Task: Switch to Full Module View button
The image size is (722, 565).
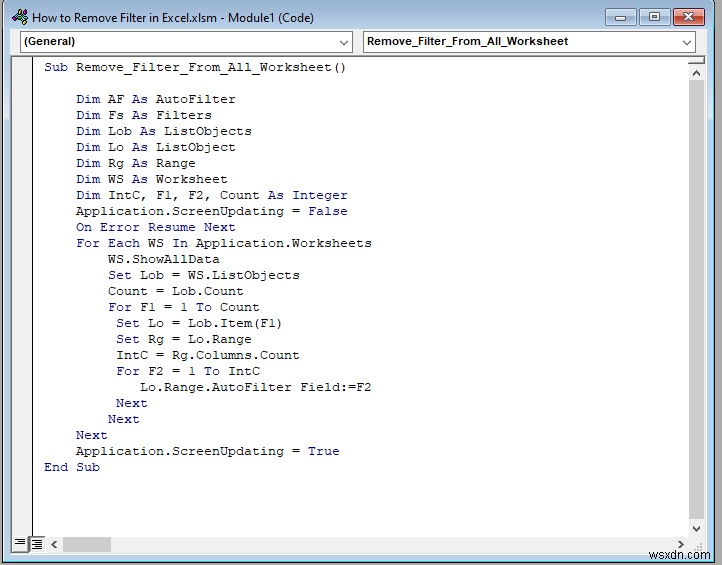Action: (x=36, y=544)
